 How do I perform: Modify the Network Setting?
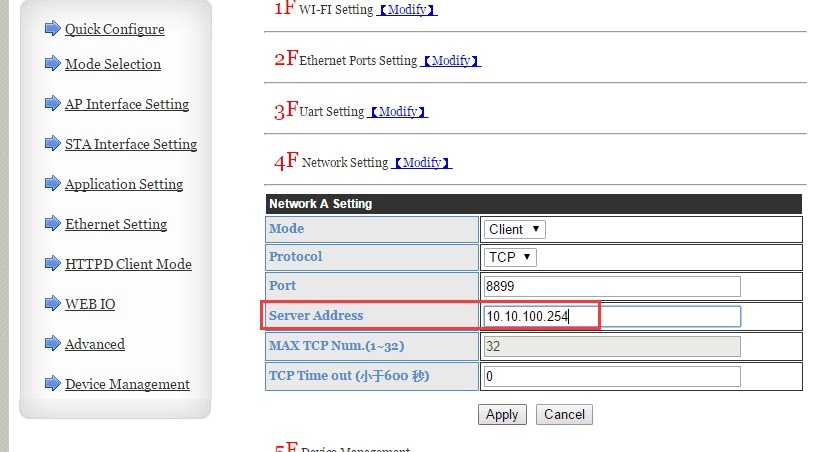click(422, 163)
